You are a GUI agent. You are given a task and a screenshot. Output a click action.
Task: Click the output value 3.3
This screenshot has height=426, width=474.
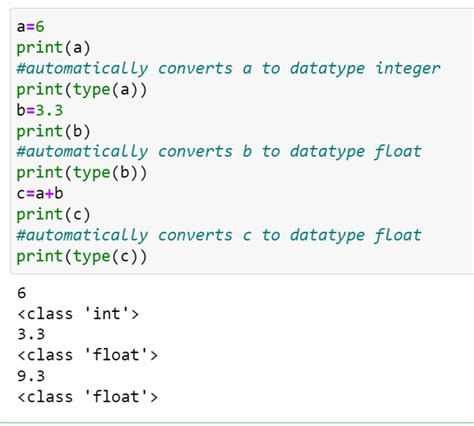[31, 334]
